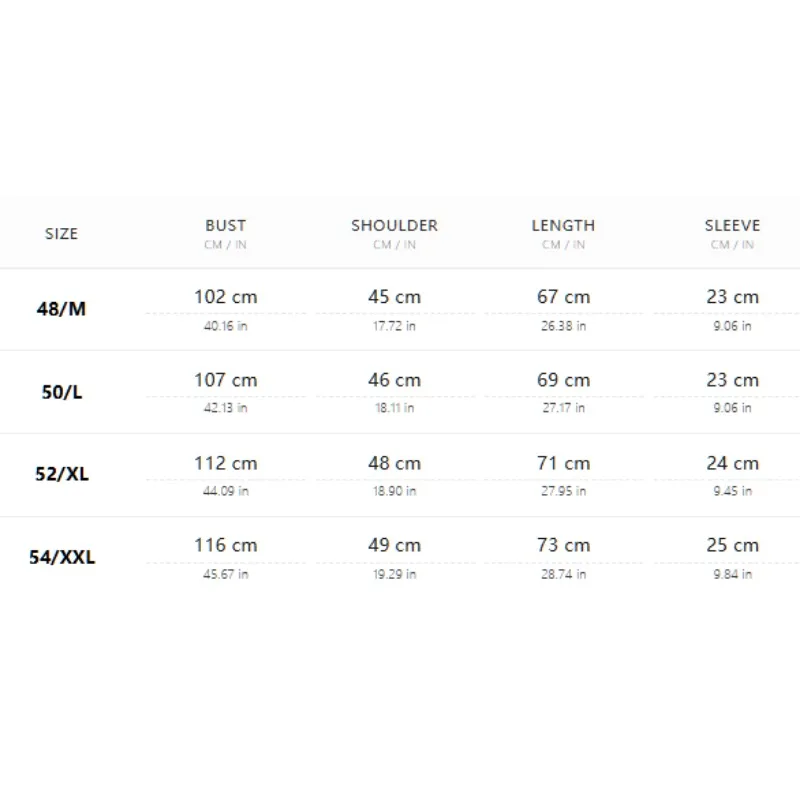Click the 73 cm length cell
Image resolution: width=800 pixels, height=800 pixels.
[x=563, y=545]
